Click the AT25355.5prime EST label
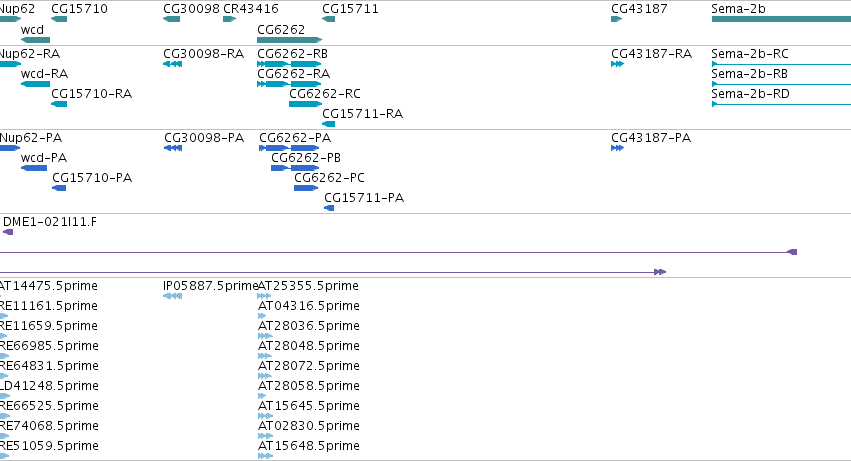 [x=308, y=286]
